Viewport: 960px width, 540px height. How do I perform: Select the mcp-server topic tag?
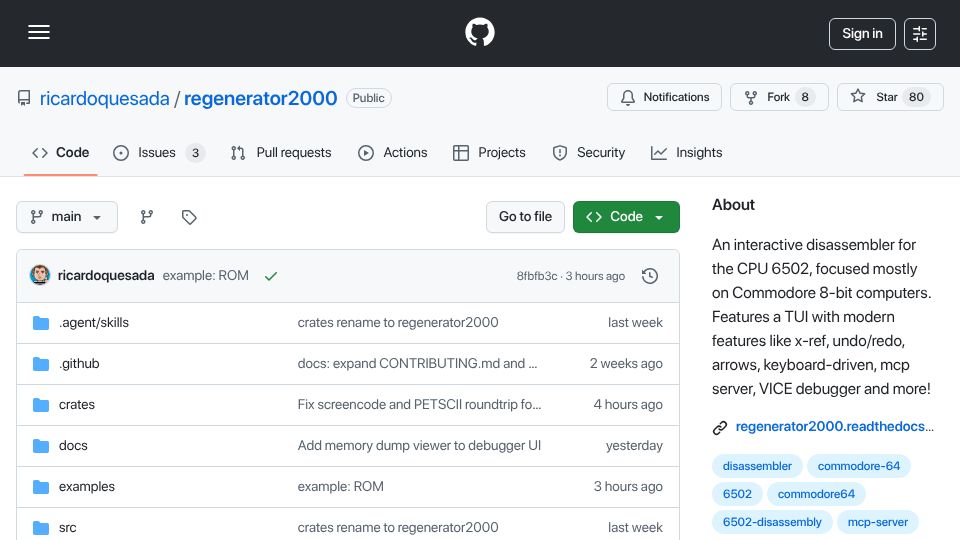click(x=877, y=522)
